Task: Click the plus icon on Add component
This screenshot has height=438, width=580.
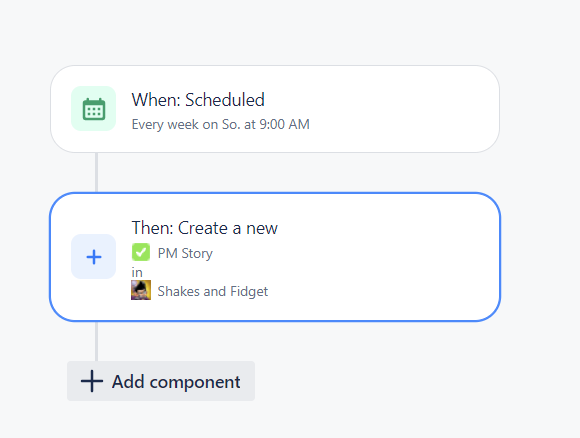Action: (92, 381)
